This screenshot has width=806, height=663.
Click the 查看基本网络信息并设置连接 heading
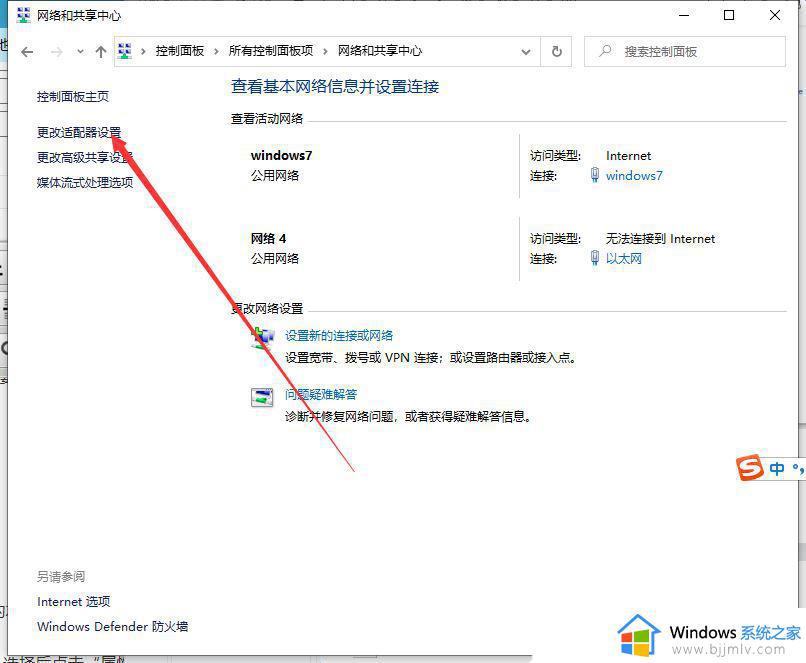pos(335,86)
